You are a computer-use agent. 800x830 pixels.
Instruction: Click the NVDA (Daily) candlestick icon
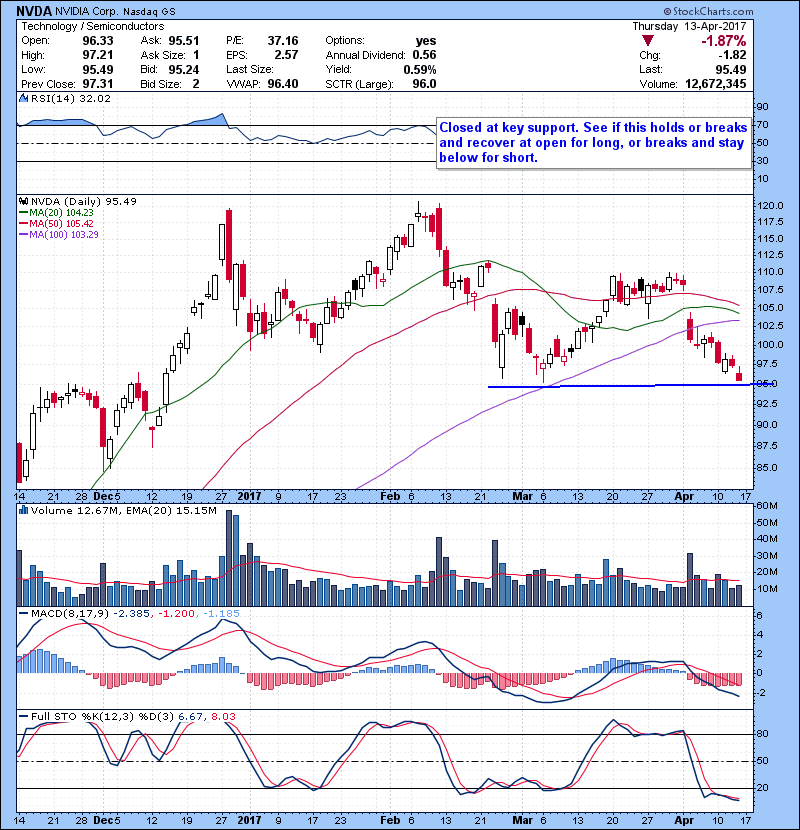pos(23,201)
